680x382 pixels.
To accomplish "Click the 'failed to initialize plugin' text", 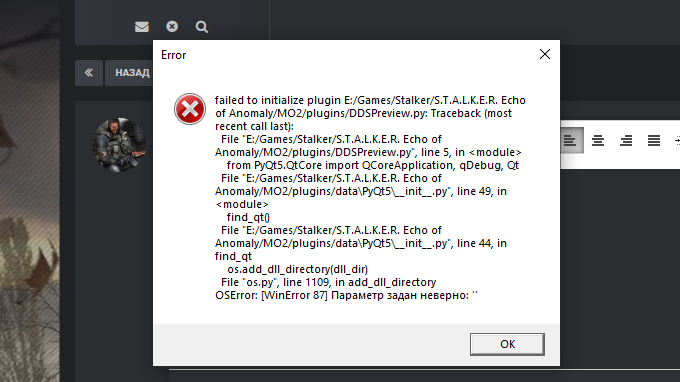I will click(278, 100).
